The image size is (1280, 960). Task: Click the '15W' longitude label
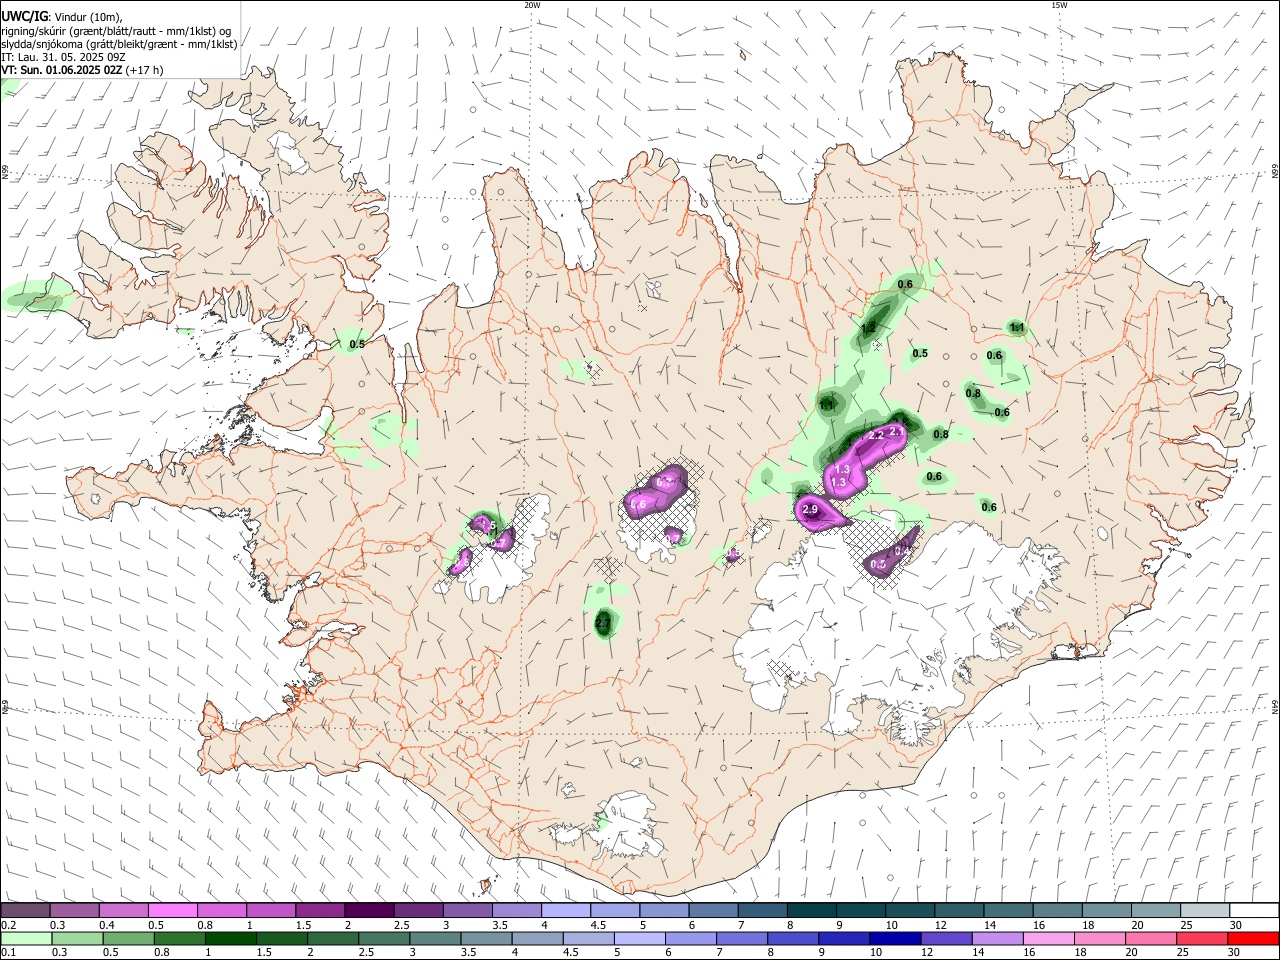(x=1059, y=5)
